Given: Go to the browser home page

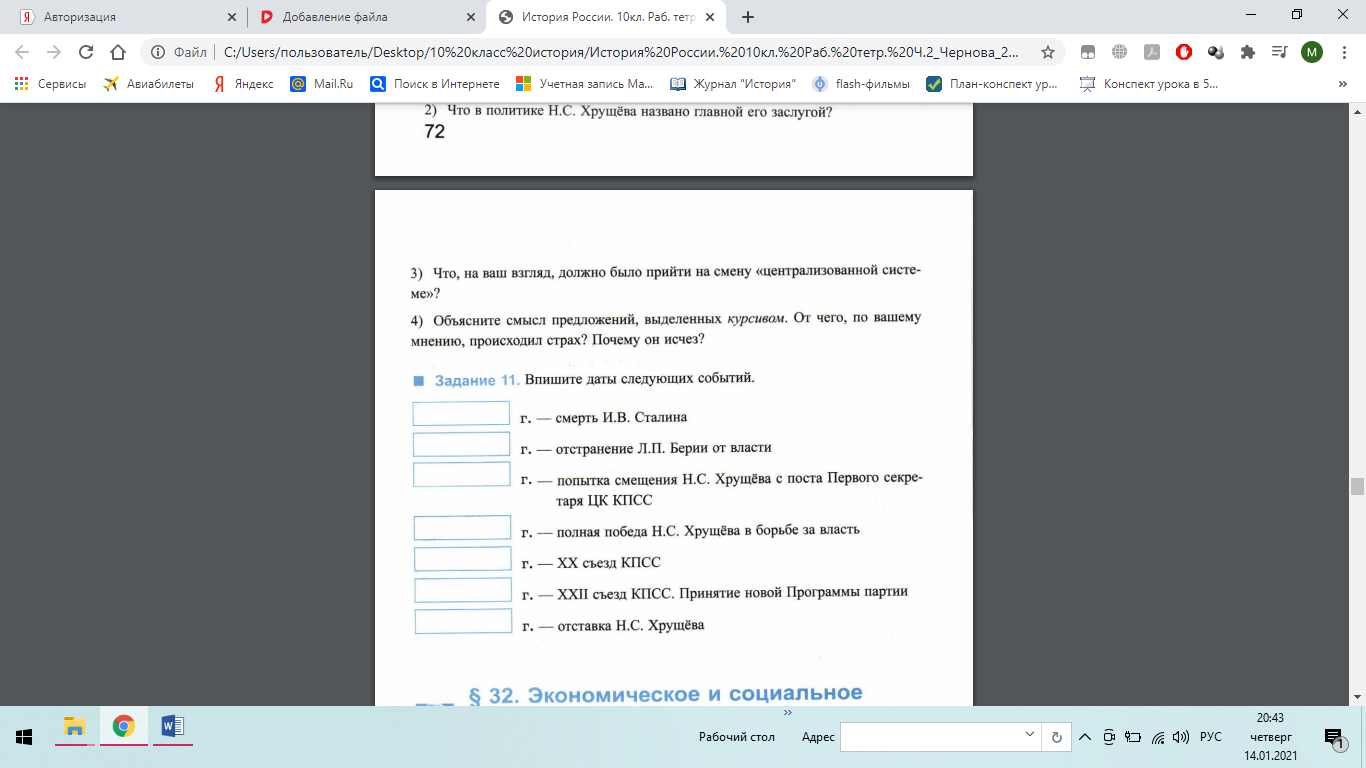Looking at the screenshot, I should pos(118,52).
